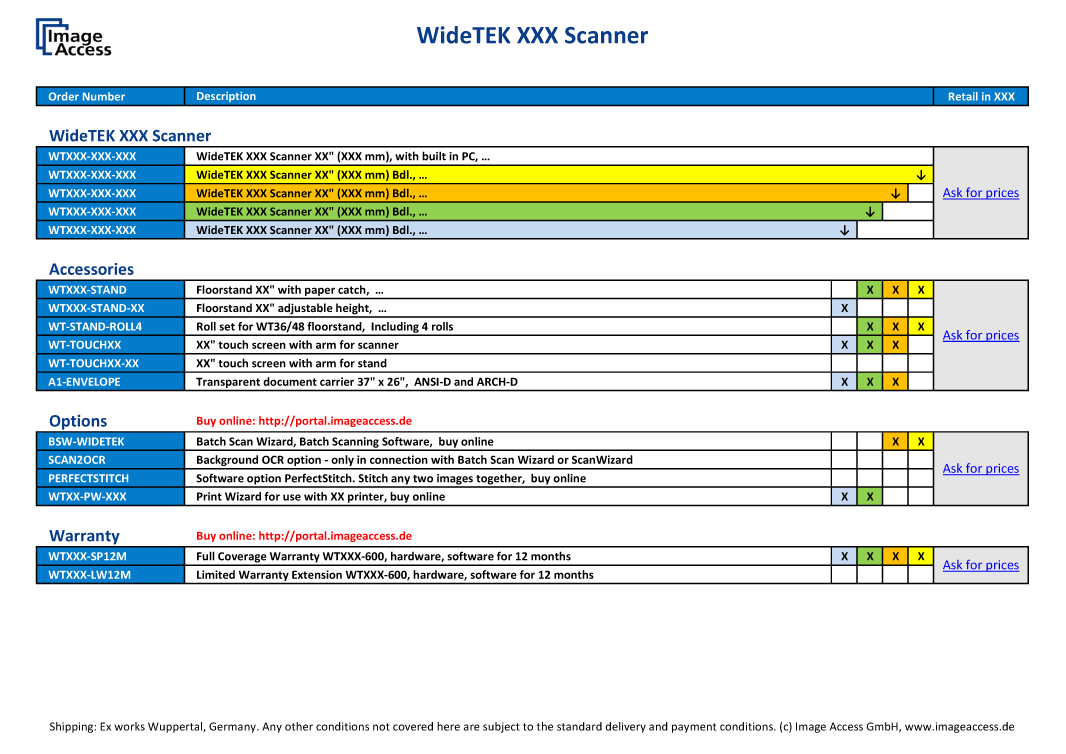Click the blue X cell in A1-ENVELOPE row
This screenshot has width=1066, height=754.
[844, 382]
